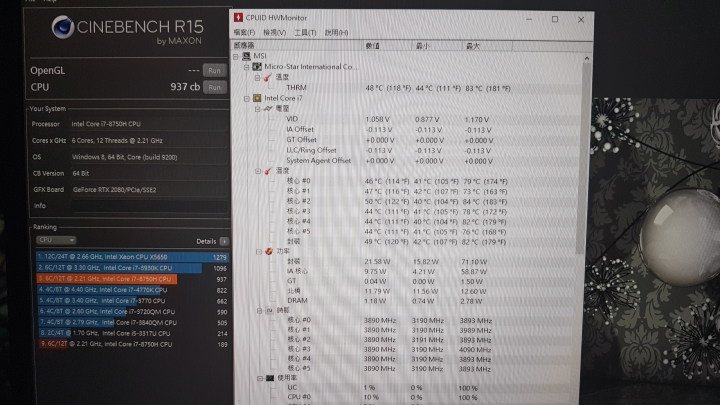Select the THRM sensor row

click(x=397, y=88)
